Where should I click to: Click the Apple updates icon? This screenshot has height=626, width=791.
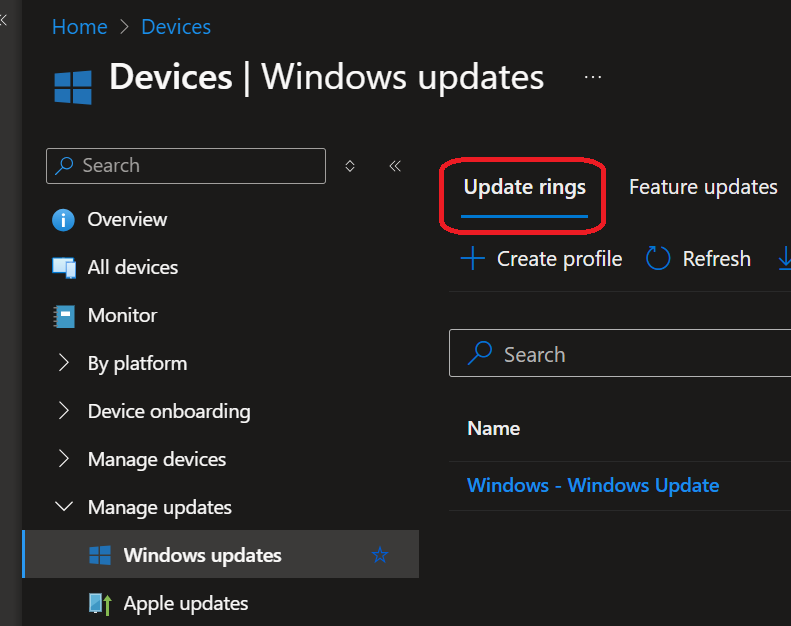coord(100,604)
